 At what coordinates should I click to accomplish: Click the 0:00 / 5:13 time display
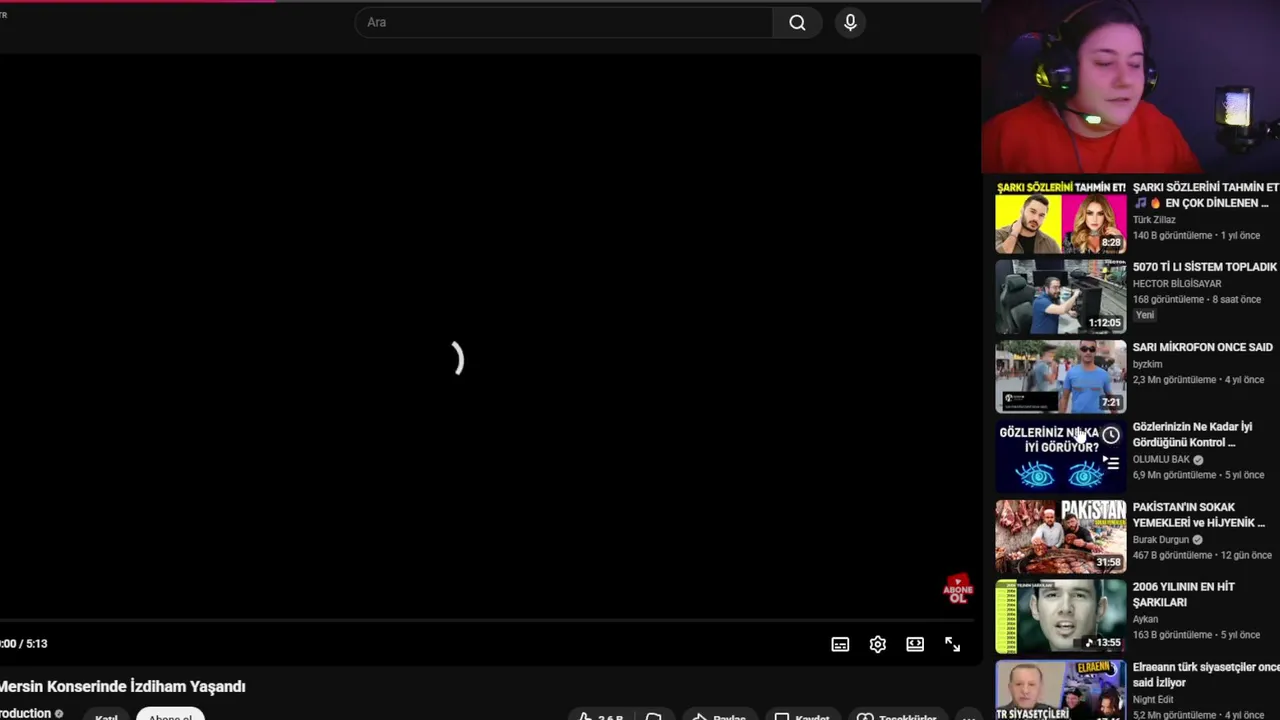[x=24, y=644]
